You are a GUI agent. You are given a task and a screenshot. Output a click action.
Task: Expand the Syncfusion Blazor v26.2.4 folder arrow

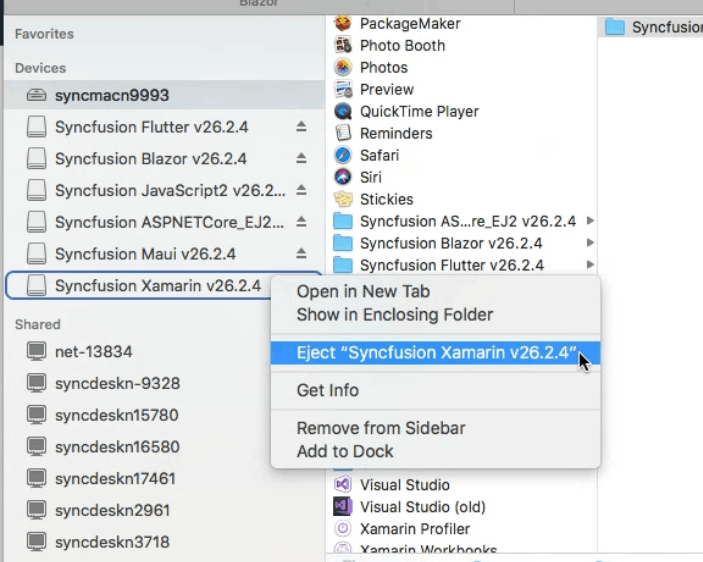[x=590, y=242]
